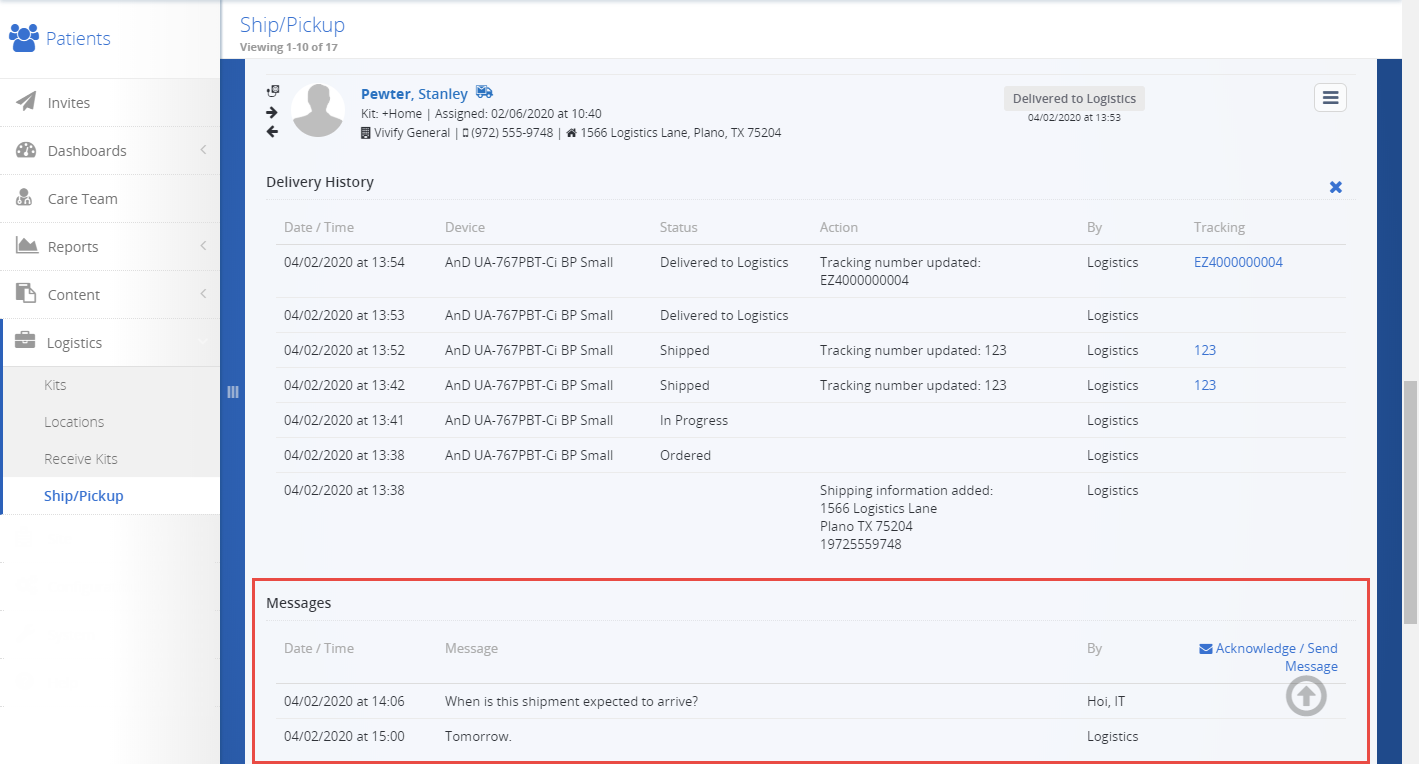Open Pewter, Stanley patient name link
The image size is (1419, 764).
414,94
